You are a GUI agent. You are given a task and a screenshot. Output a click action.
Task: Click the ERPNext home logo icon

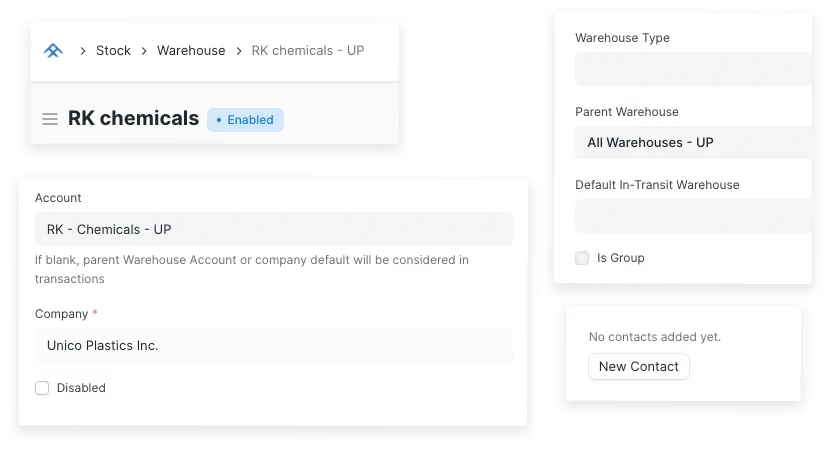[x=53, y=50]
